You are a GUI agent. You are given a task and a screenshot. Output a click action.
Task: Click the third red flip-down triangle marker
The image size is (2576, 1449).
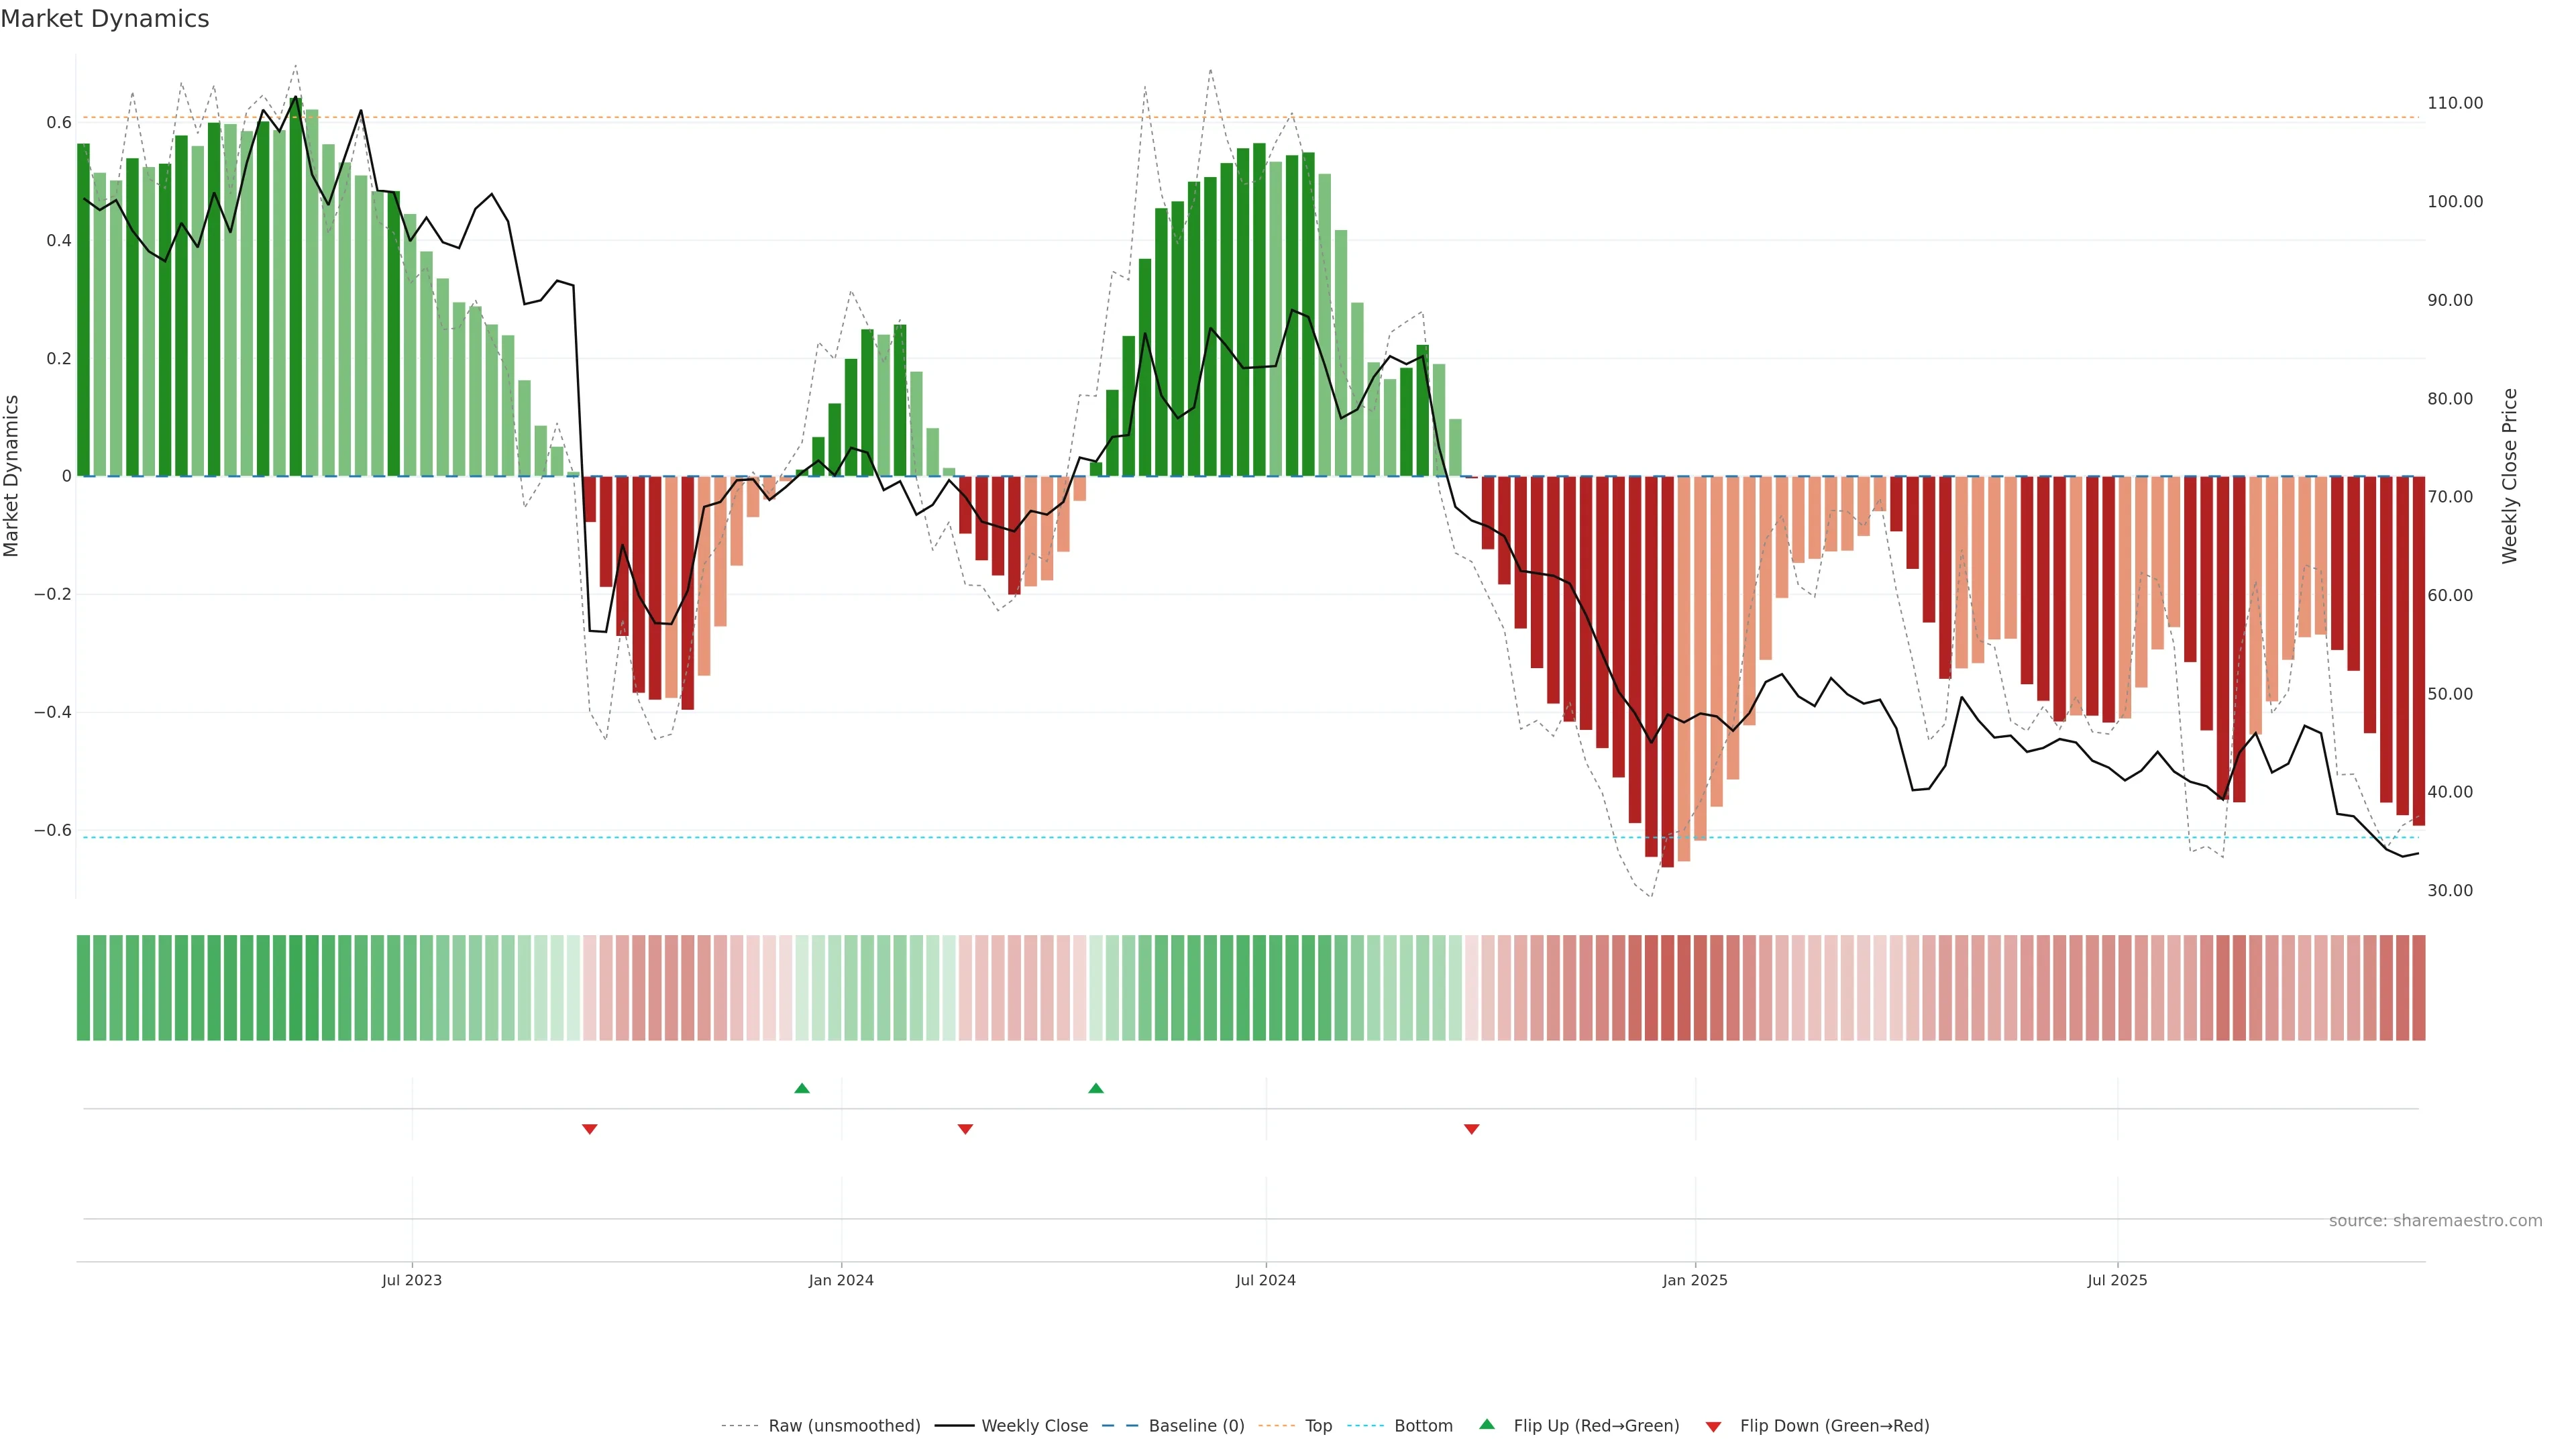point(1471,1129)
